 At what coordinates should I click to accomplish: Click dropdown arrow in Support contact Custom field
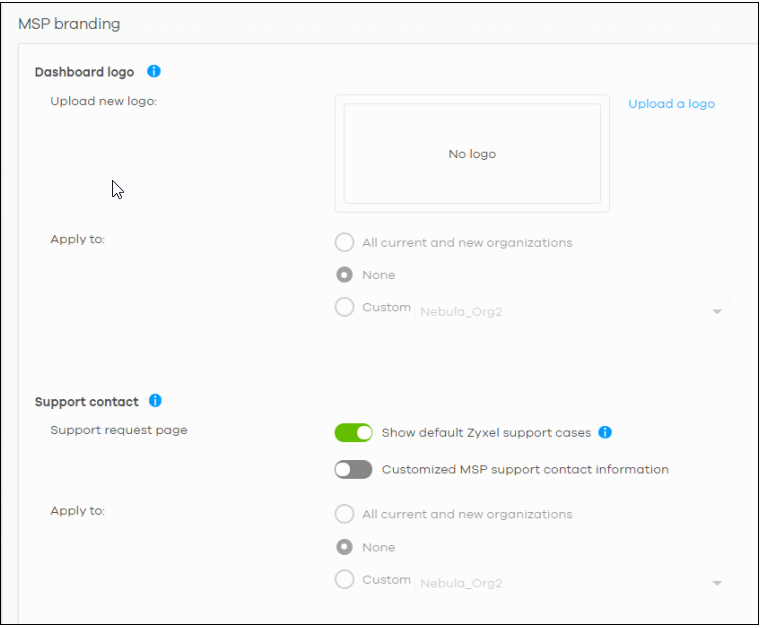coord(717,583)
